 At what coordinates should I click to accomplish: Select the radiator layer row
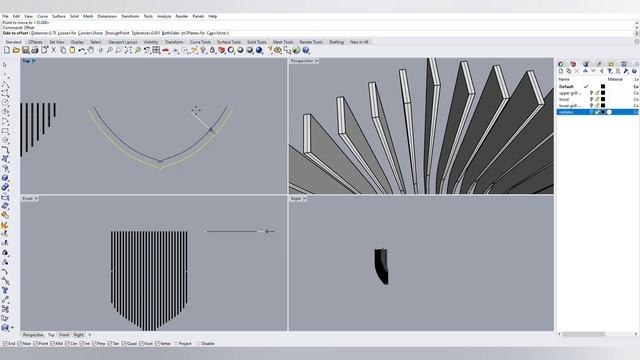(598, 112)
